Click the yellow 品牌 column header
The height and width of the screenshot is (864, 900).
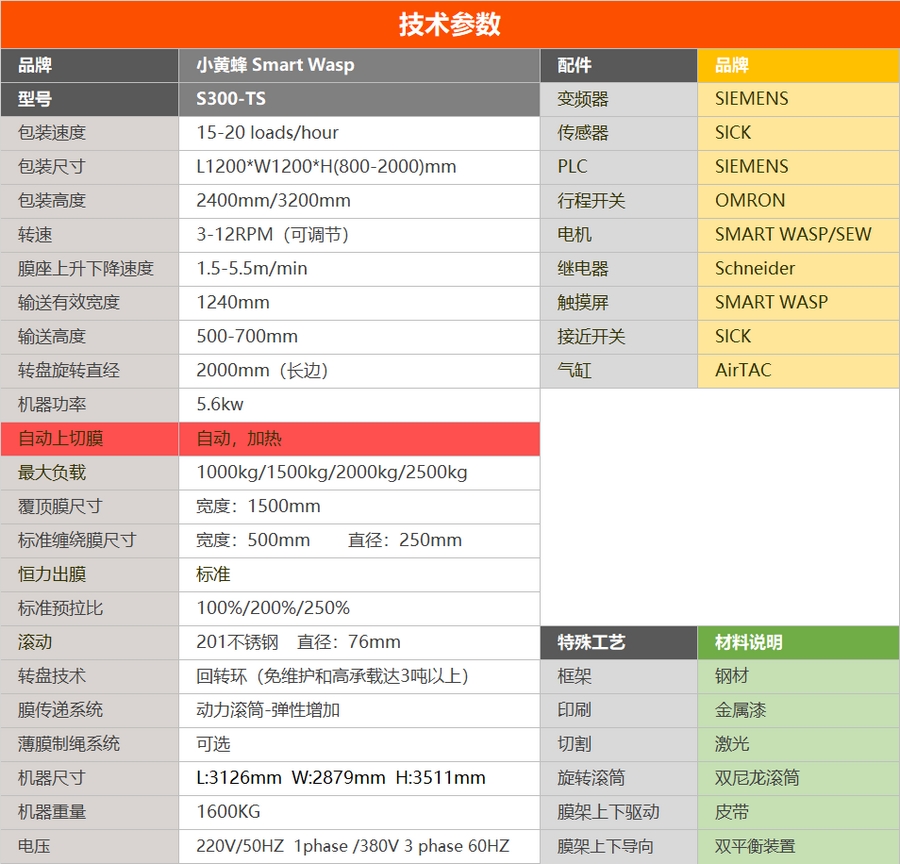(x=798, y=65)
